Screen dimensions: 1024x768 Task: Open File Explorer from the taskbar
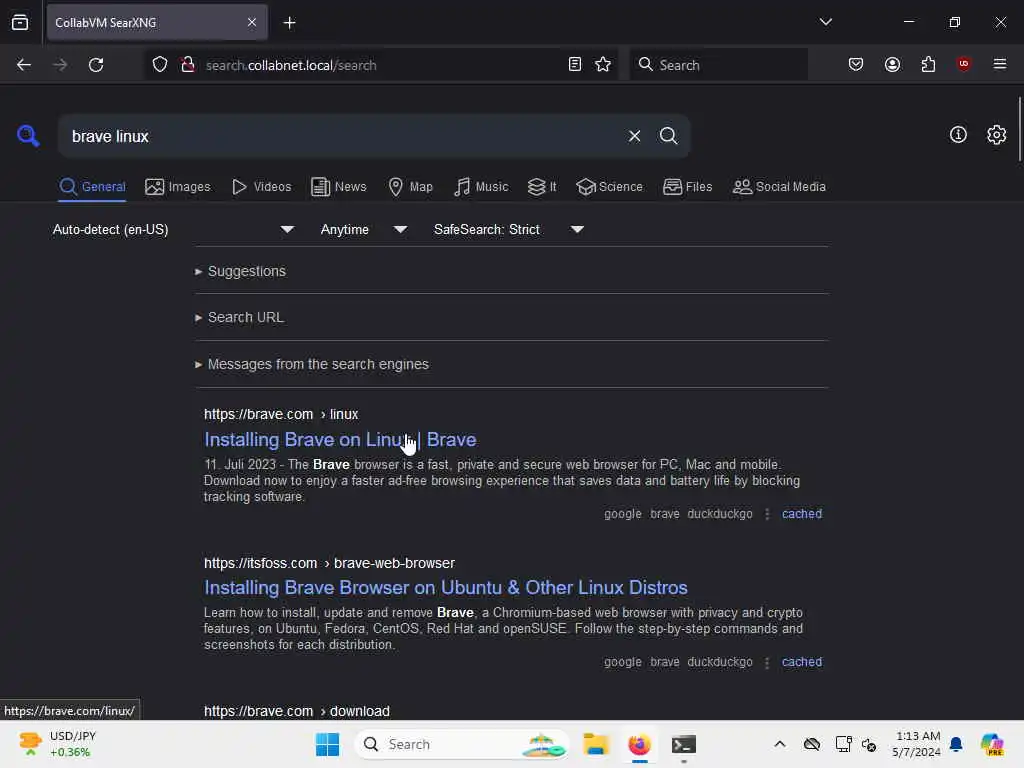click(x=596, y=744)
